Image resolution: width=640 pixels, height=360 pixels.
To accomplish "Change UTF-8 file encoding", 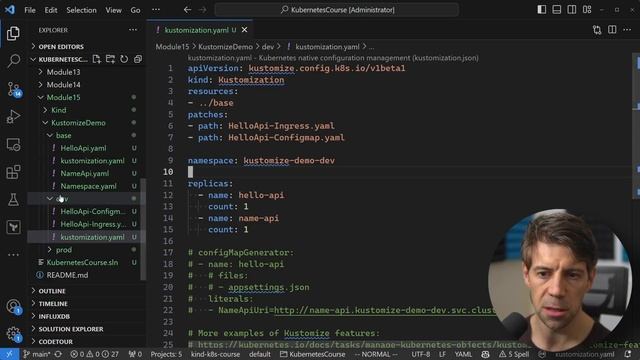I will pos(420,354).
